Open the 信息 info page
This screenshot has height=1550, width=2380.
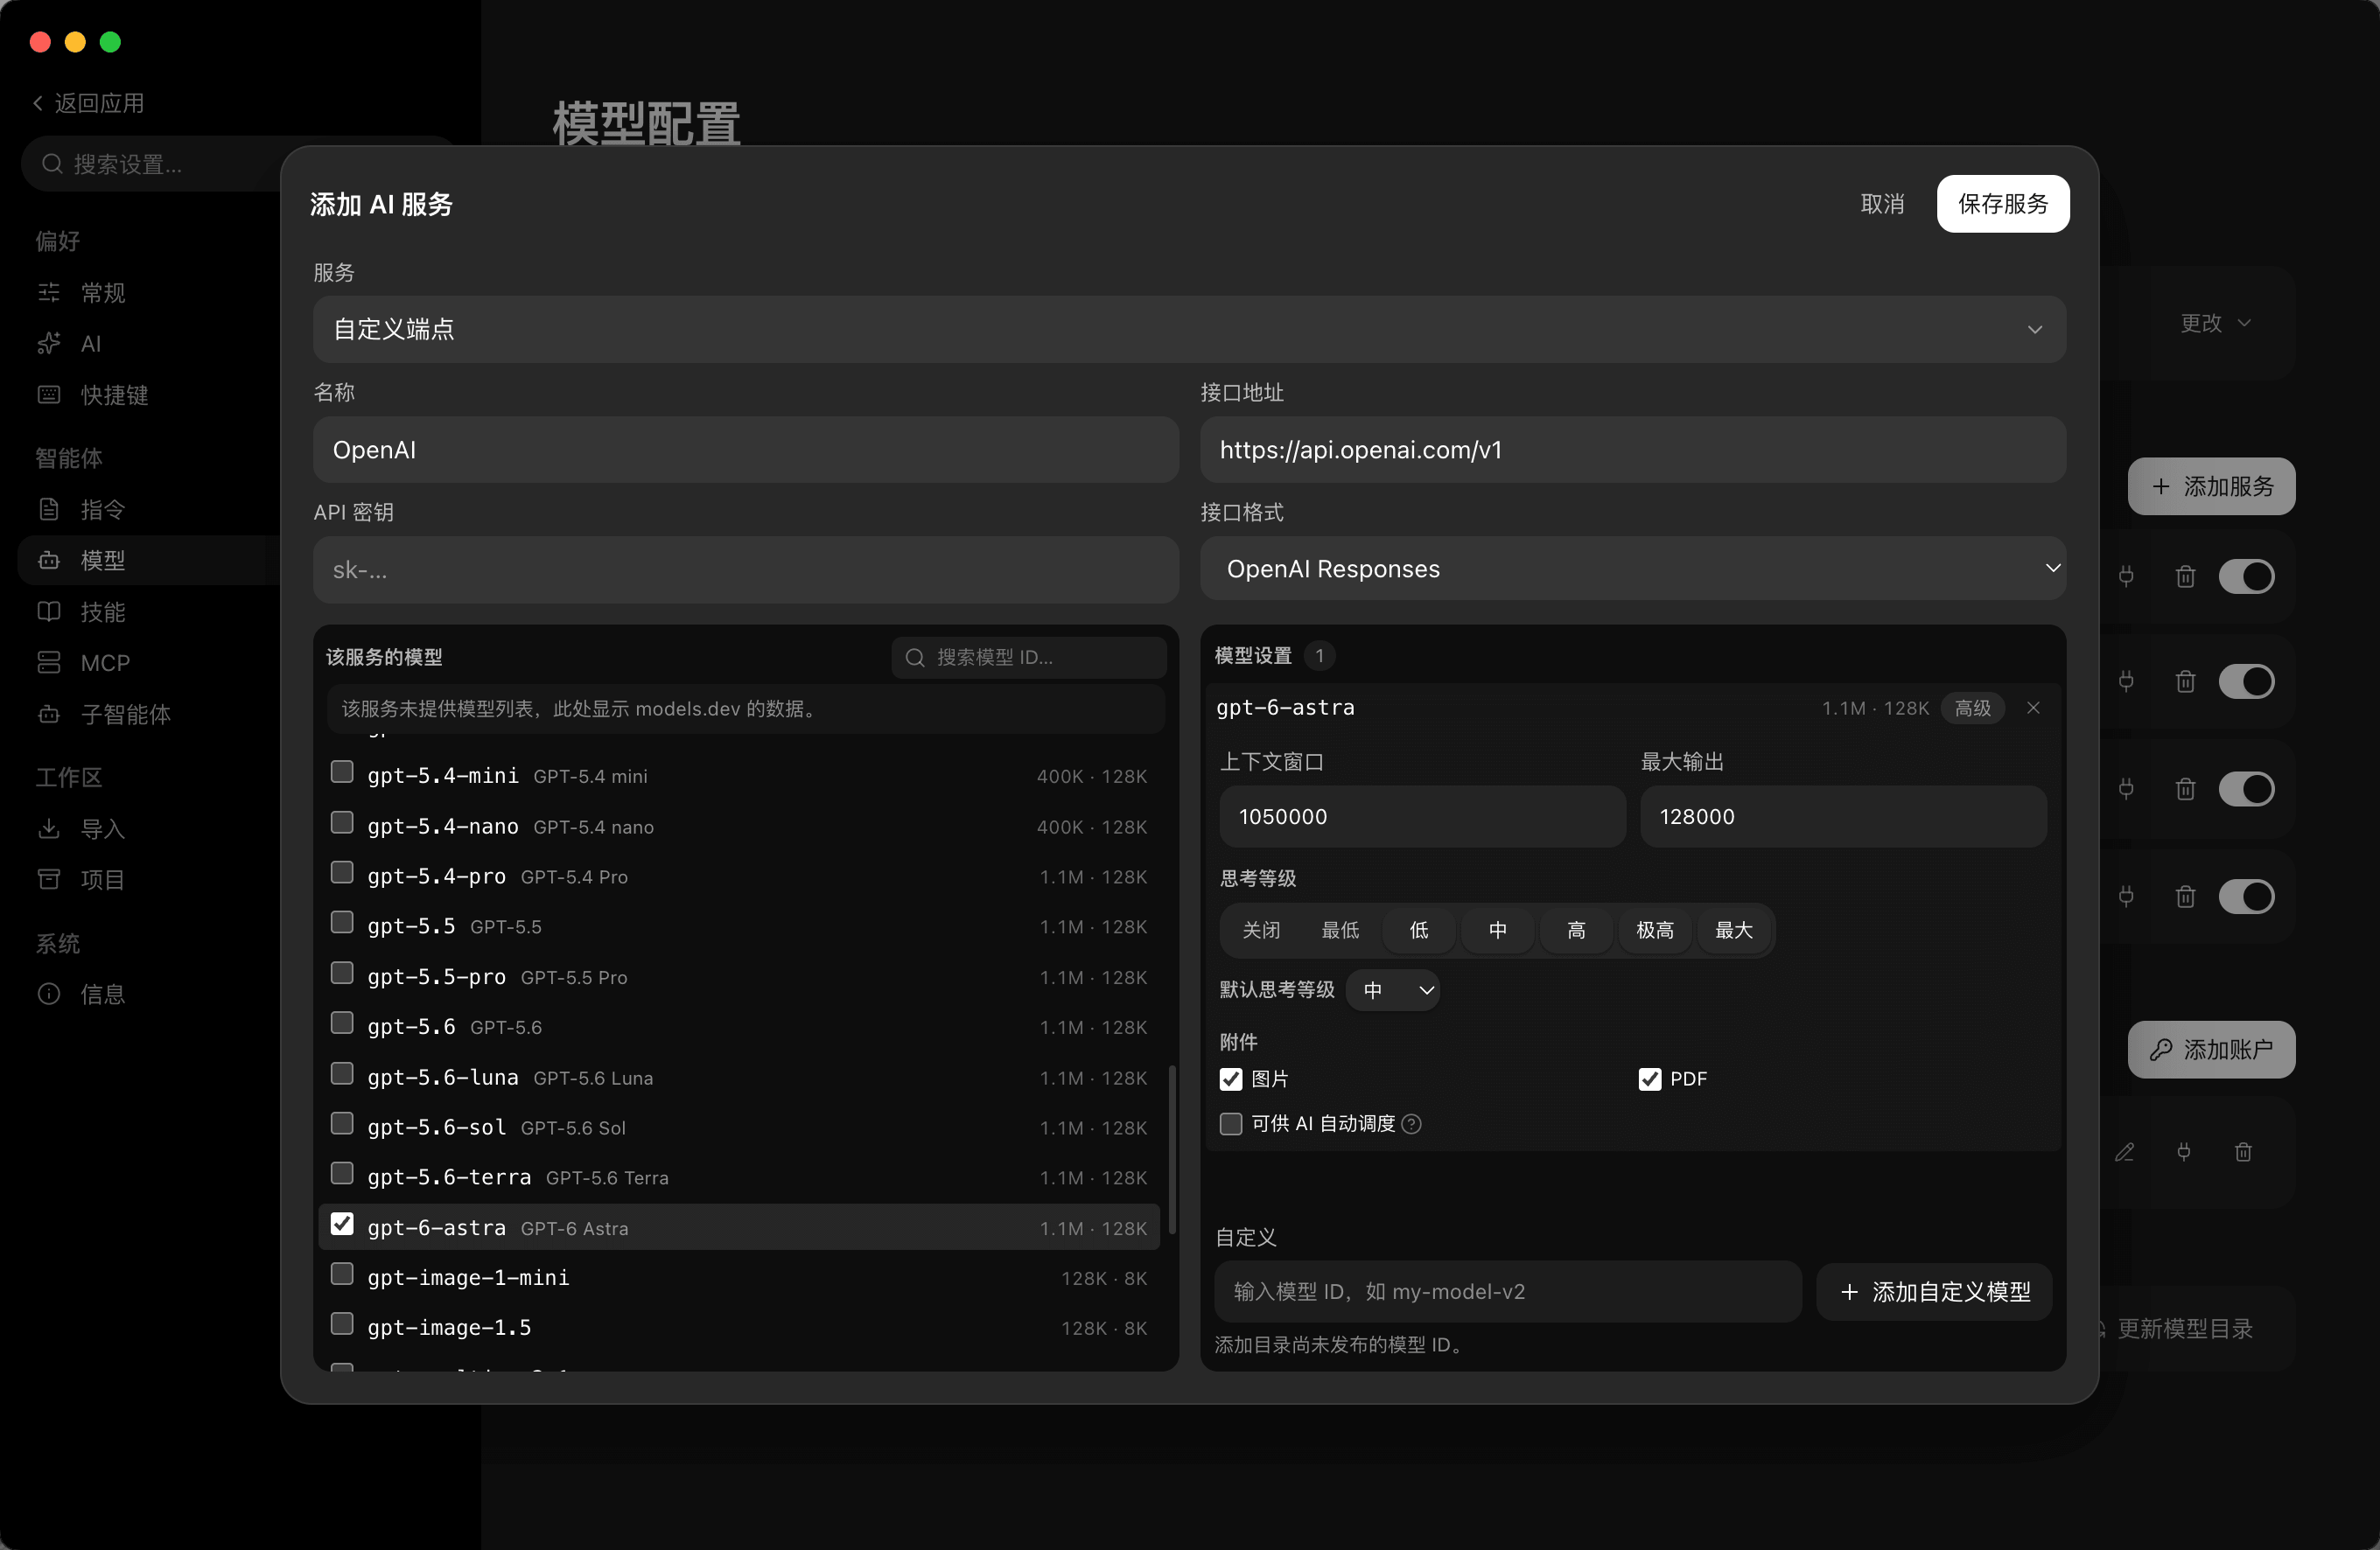tap(81, 994)
